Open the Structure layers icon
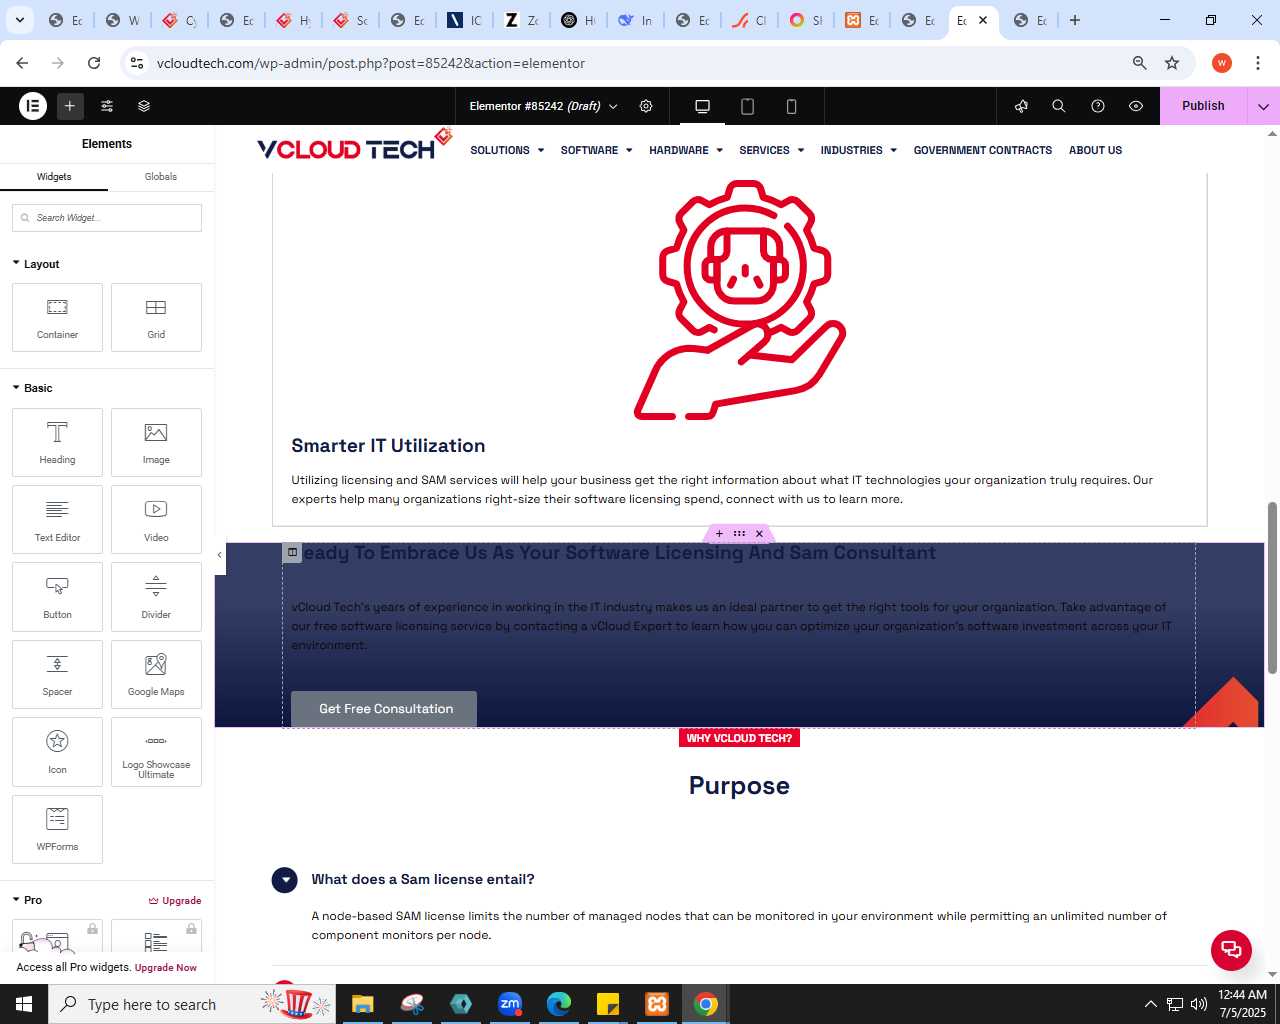 click(144, 106)
